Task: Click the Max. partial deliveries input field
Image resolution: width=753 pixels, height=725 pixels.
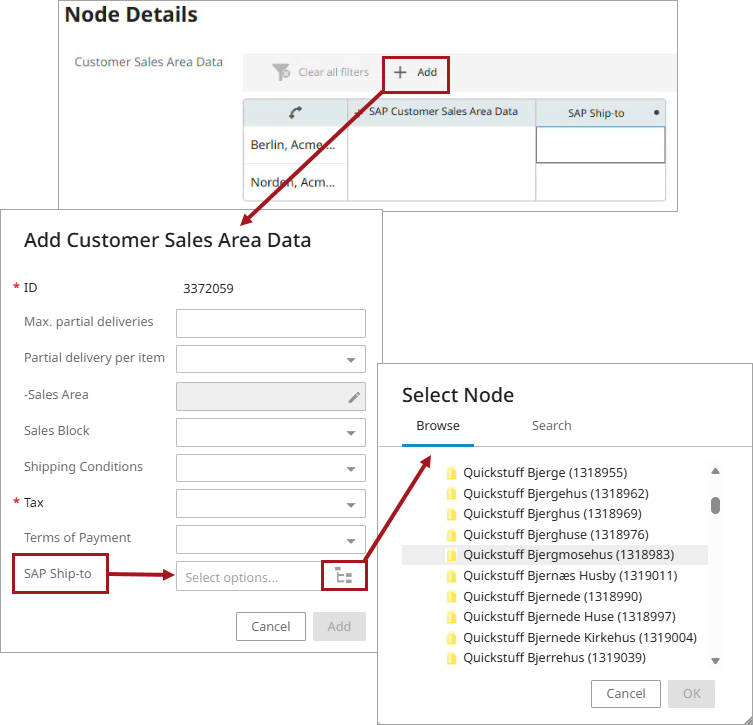Action: tap(271, 323)
